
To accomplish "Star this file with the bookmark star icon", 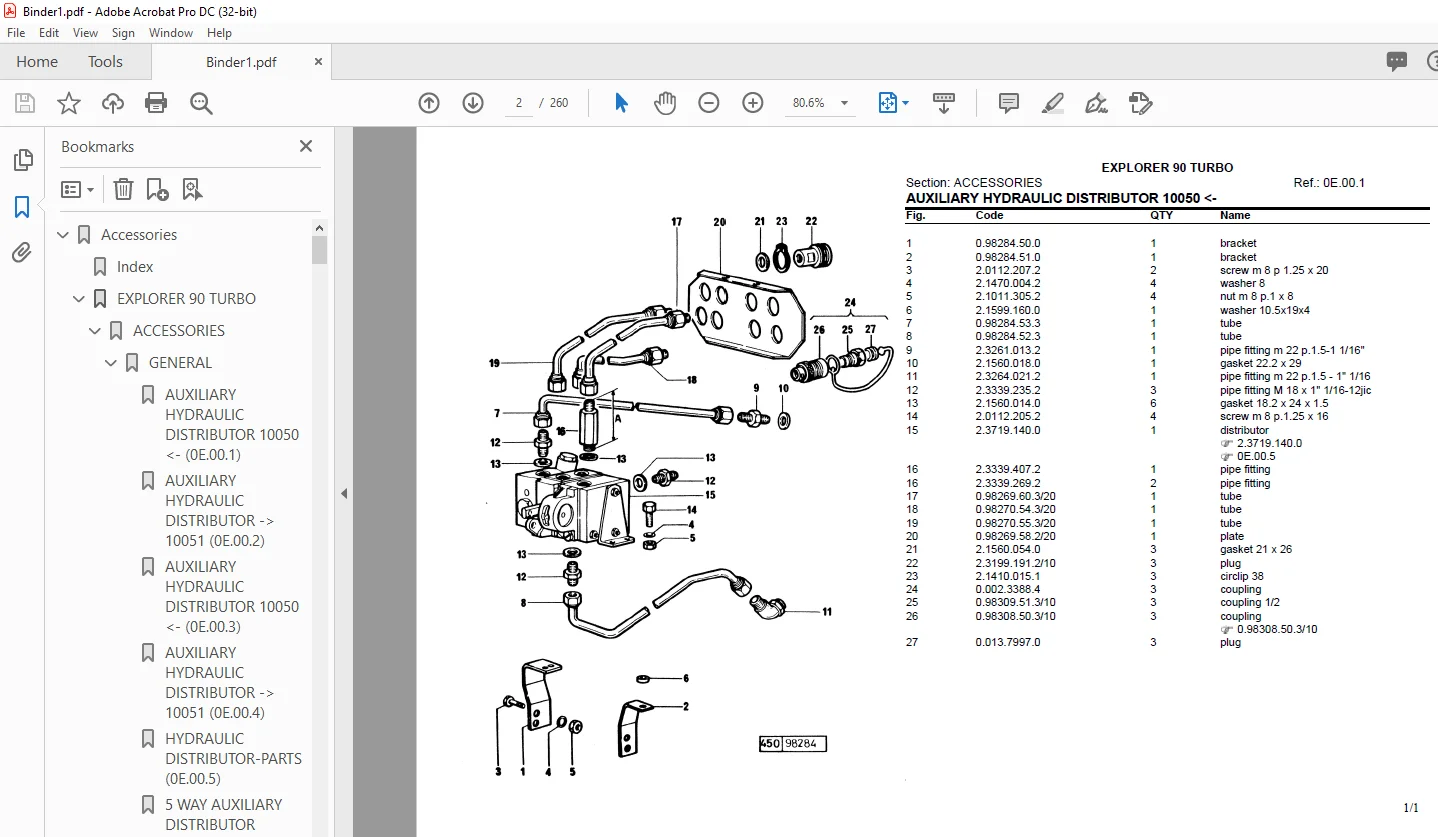I will (x=69, y=103).
